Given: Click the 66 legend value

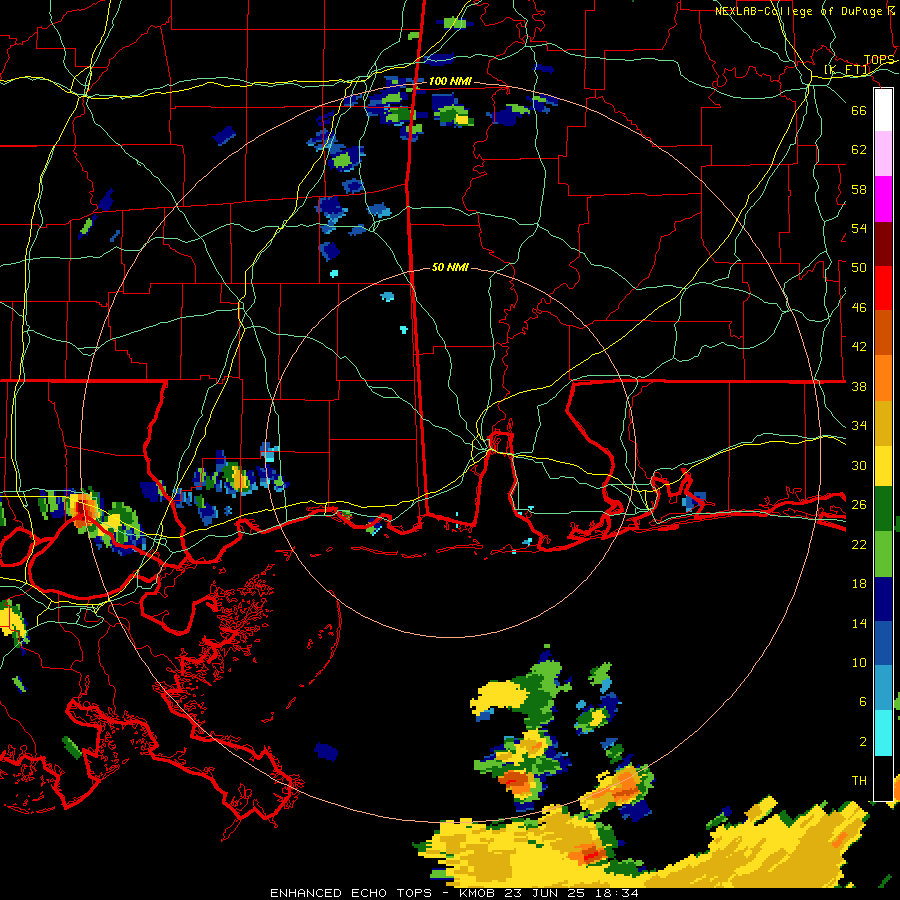Looking at the screenshot, I should coord(859,110).
